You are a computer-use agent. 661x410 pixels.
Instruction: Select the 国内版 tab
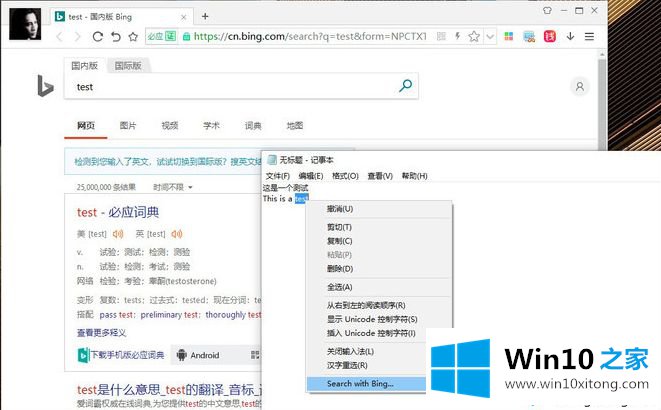84,65
